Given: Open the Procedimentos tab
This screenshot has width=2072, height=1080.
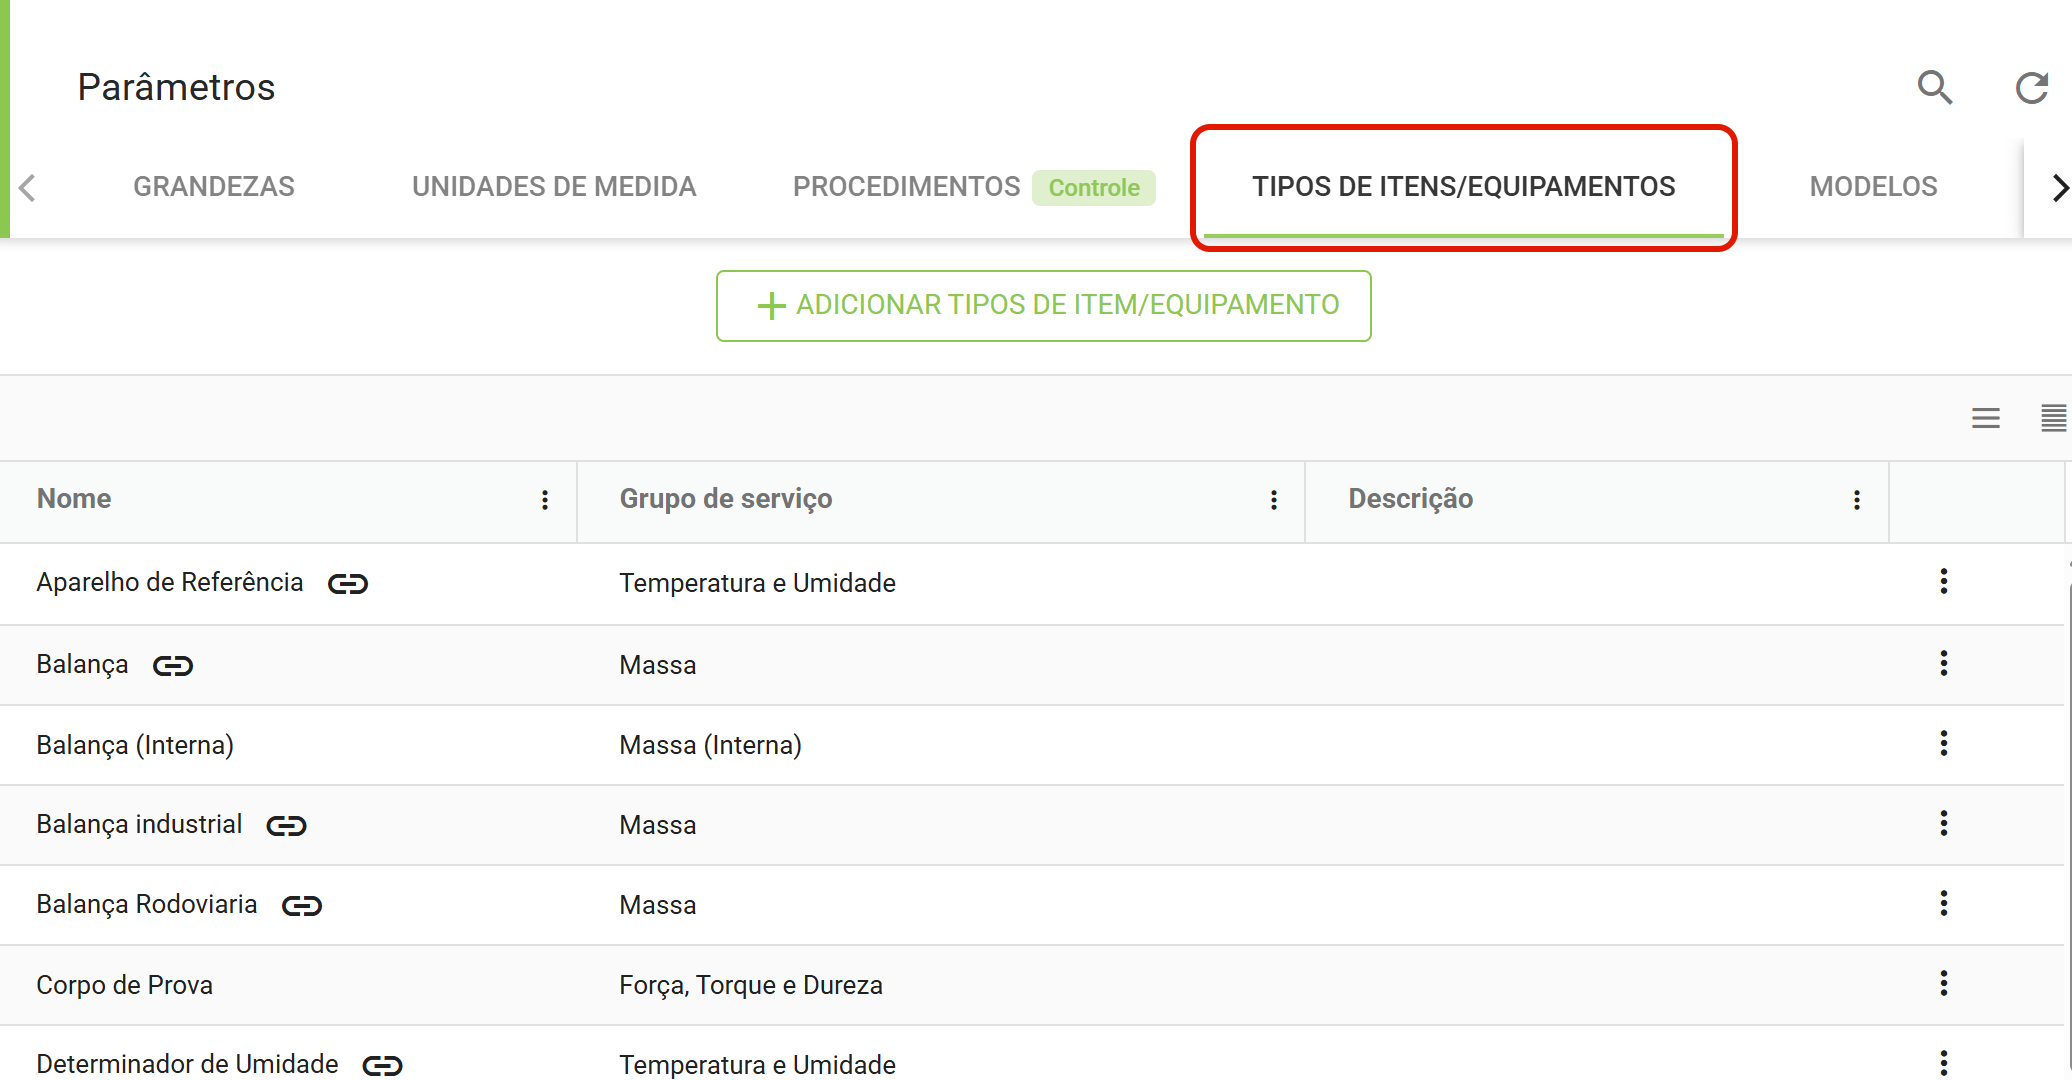Looking at the screenshot, I should point(906,187).
